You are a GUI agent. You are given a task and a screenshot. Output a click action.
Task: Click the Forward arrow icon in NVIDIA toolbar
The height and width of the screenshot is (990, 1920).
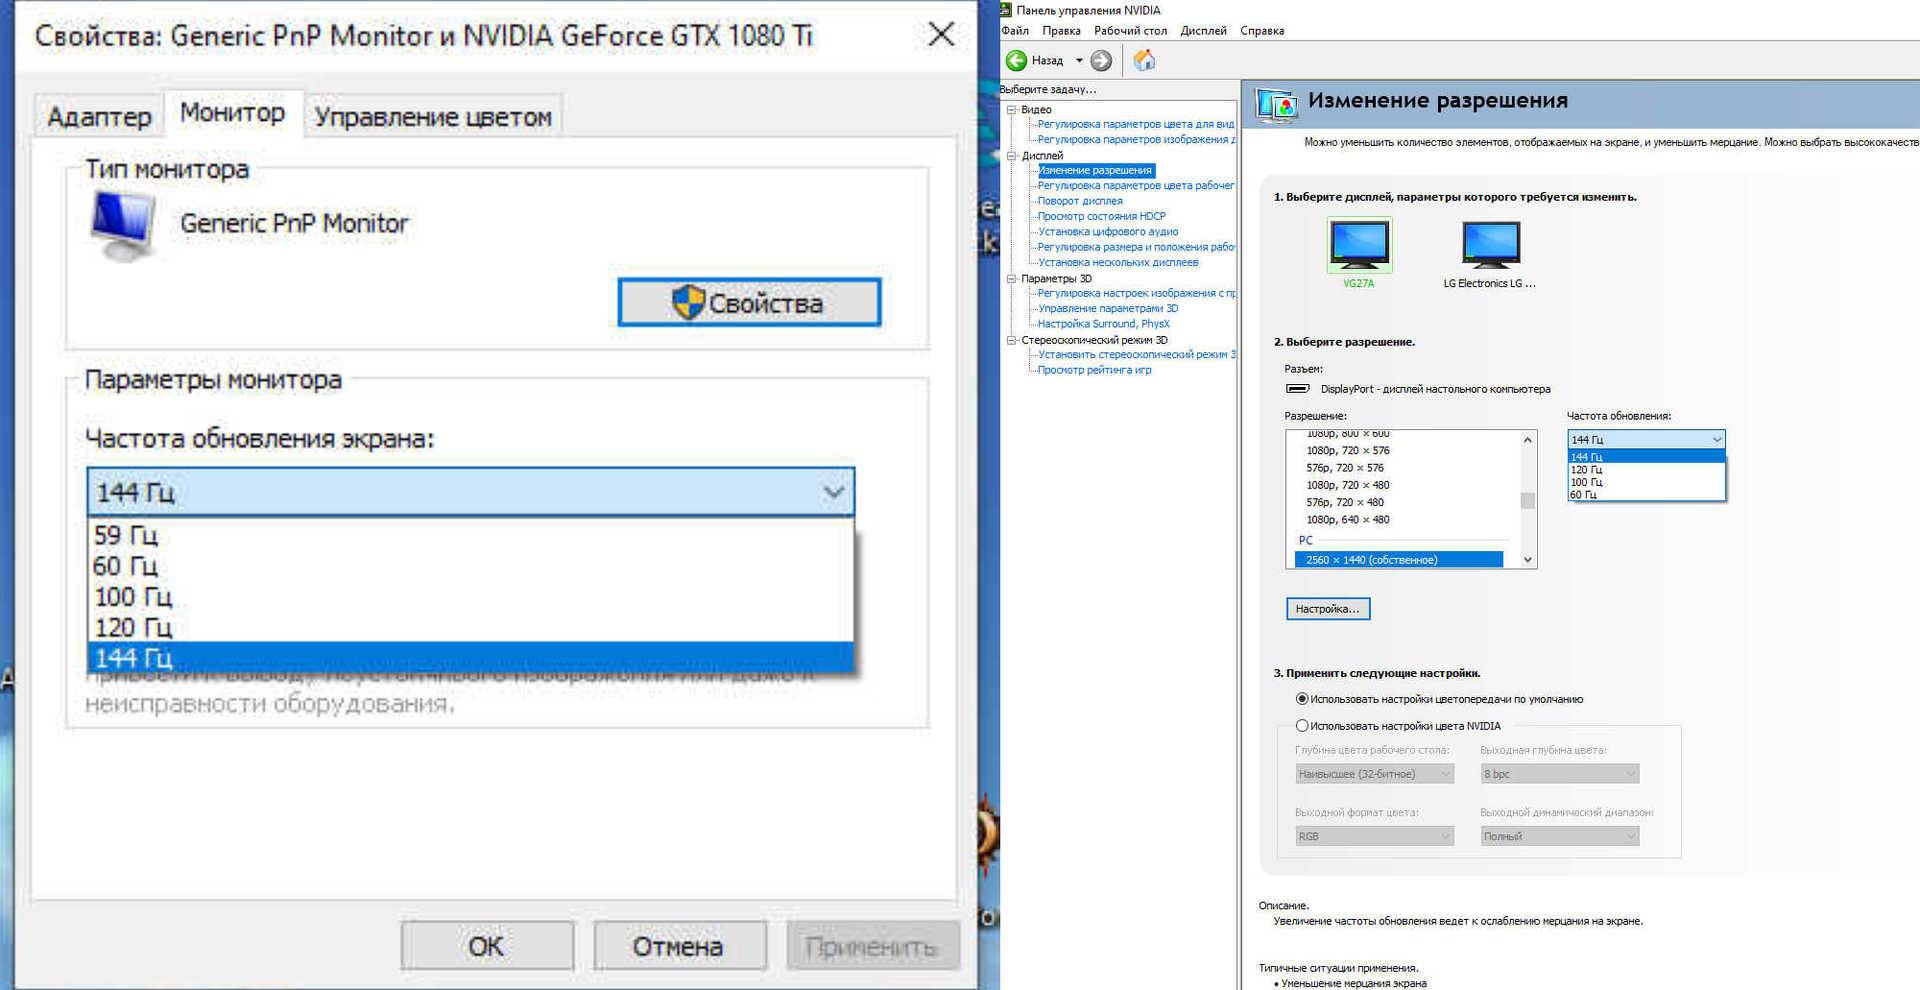[1101, 61]
